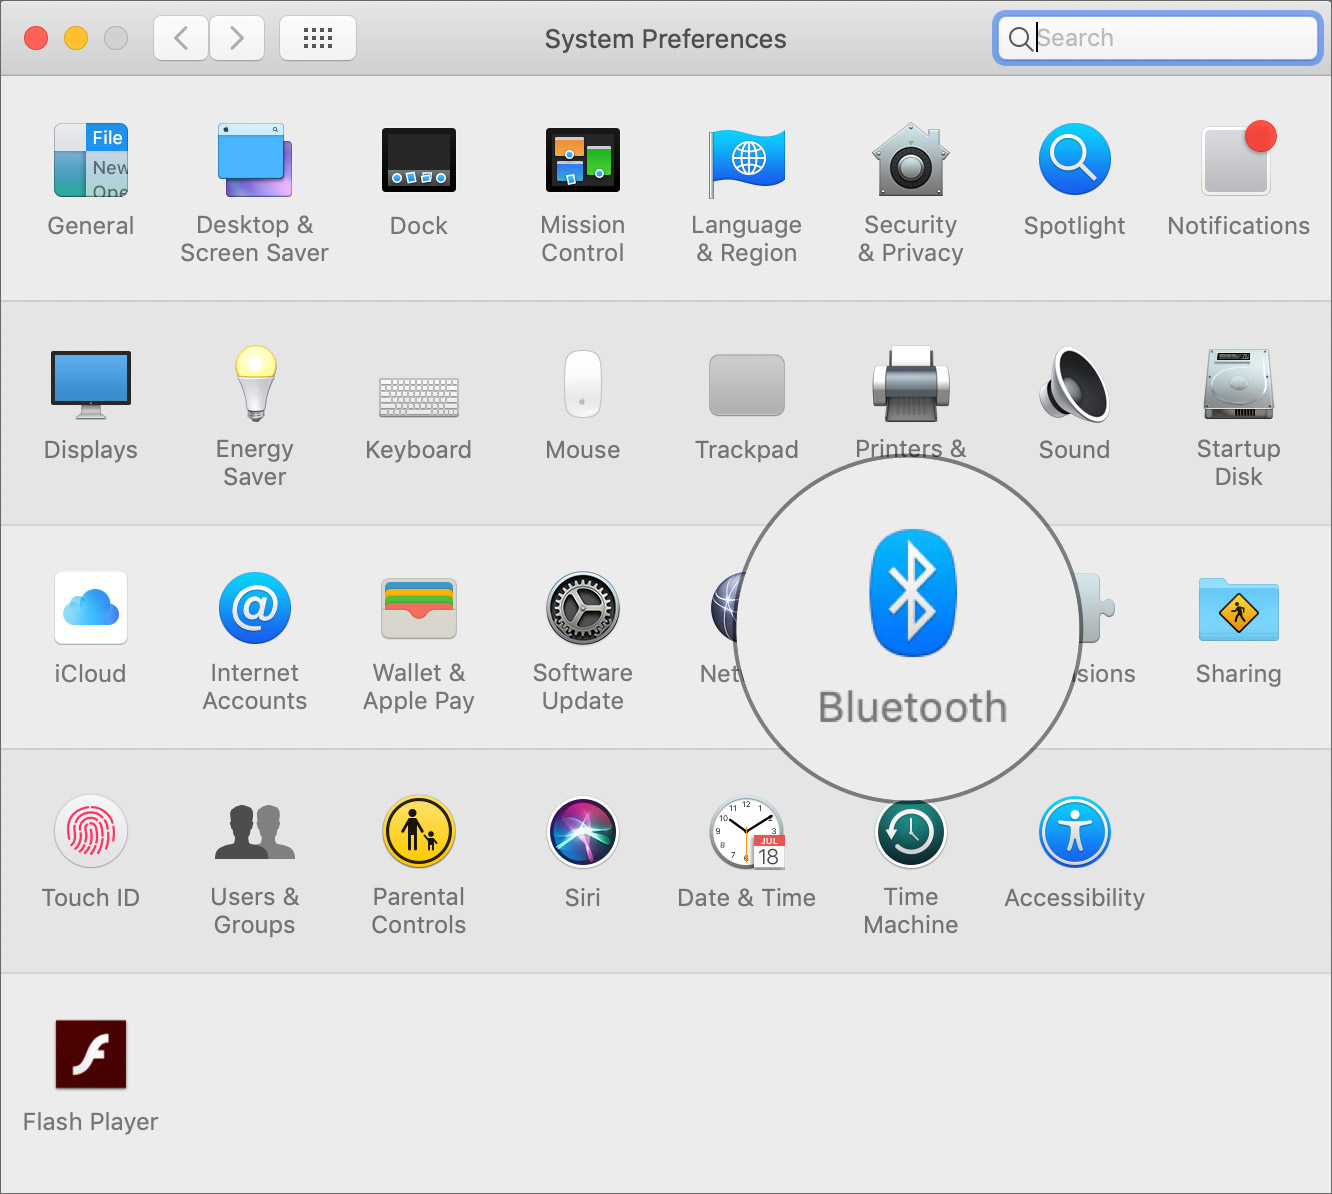Open the Mission Control pane
Image resolution: width=1332 pixels, height=1194 pixels.
coord(582,162)
